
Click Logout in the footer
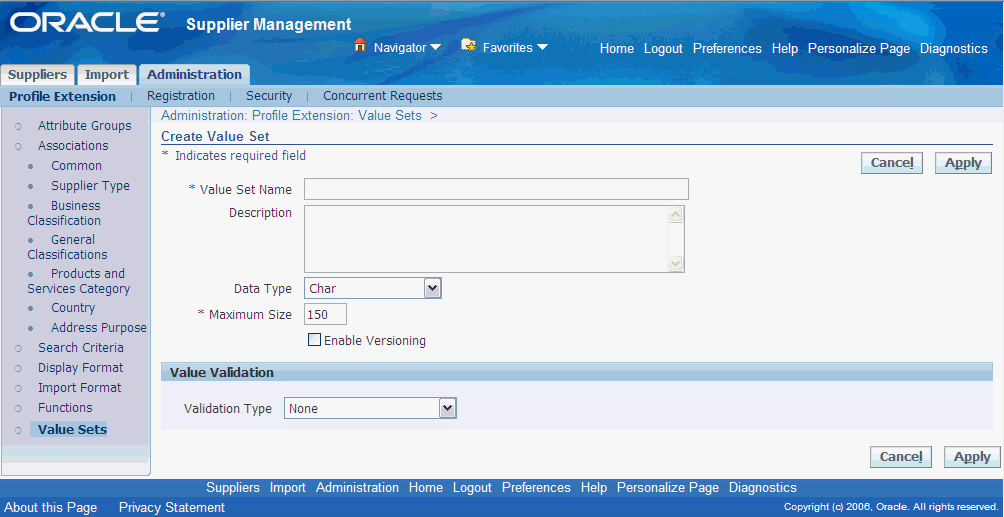472,488
